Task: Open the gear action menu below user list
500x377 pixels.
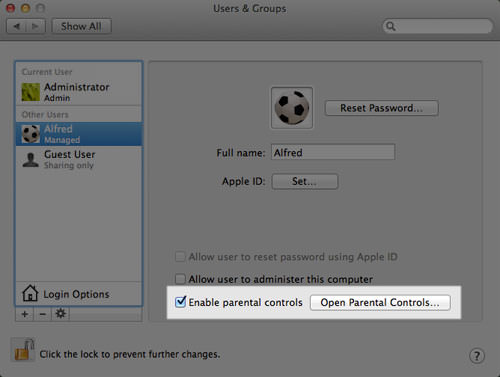Action: [60, 314]
